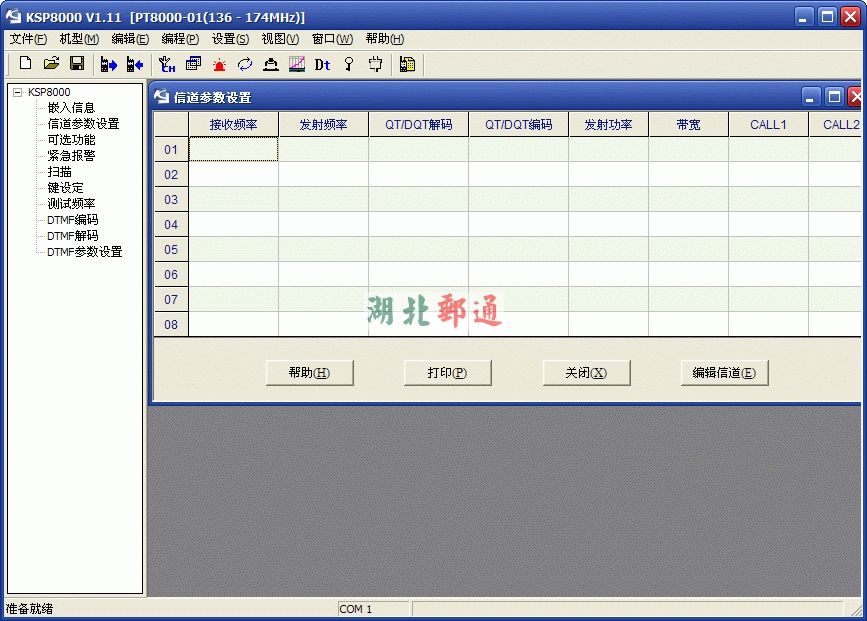This screenshot has height=621, width=867.
Task: Click the read from radio icon
Action: coord(109,64)
